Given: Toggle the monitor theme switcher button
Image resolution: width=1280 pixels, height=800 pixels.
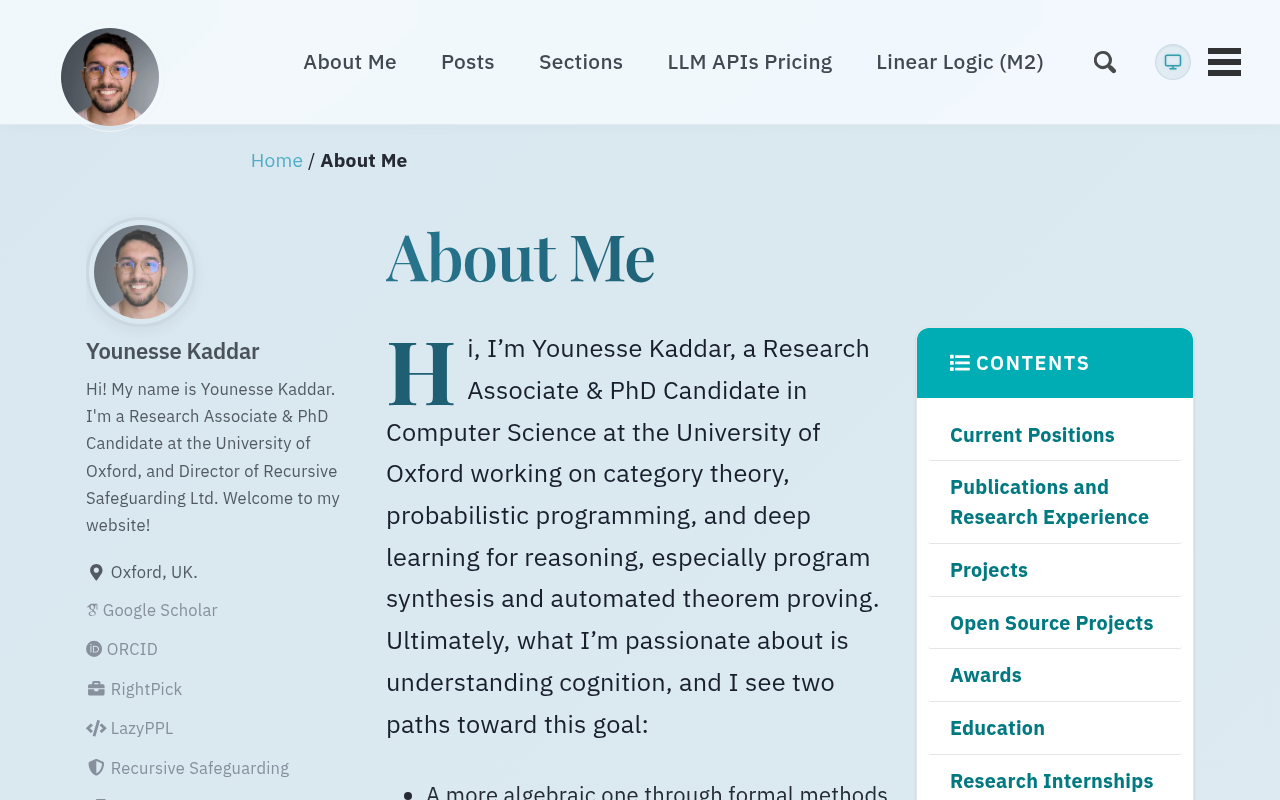Looking at the screenshot, I should [x=1173, y=62].
